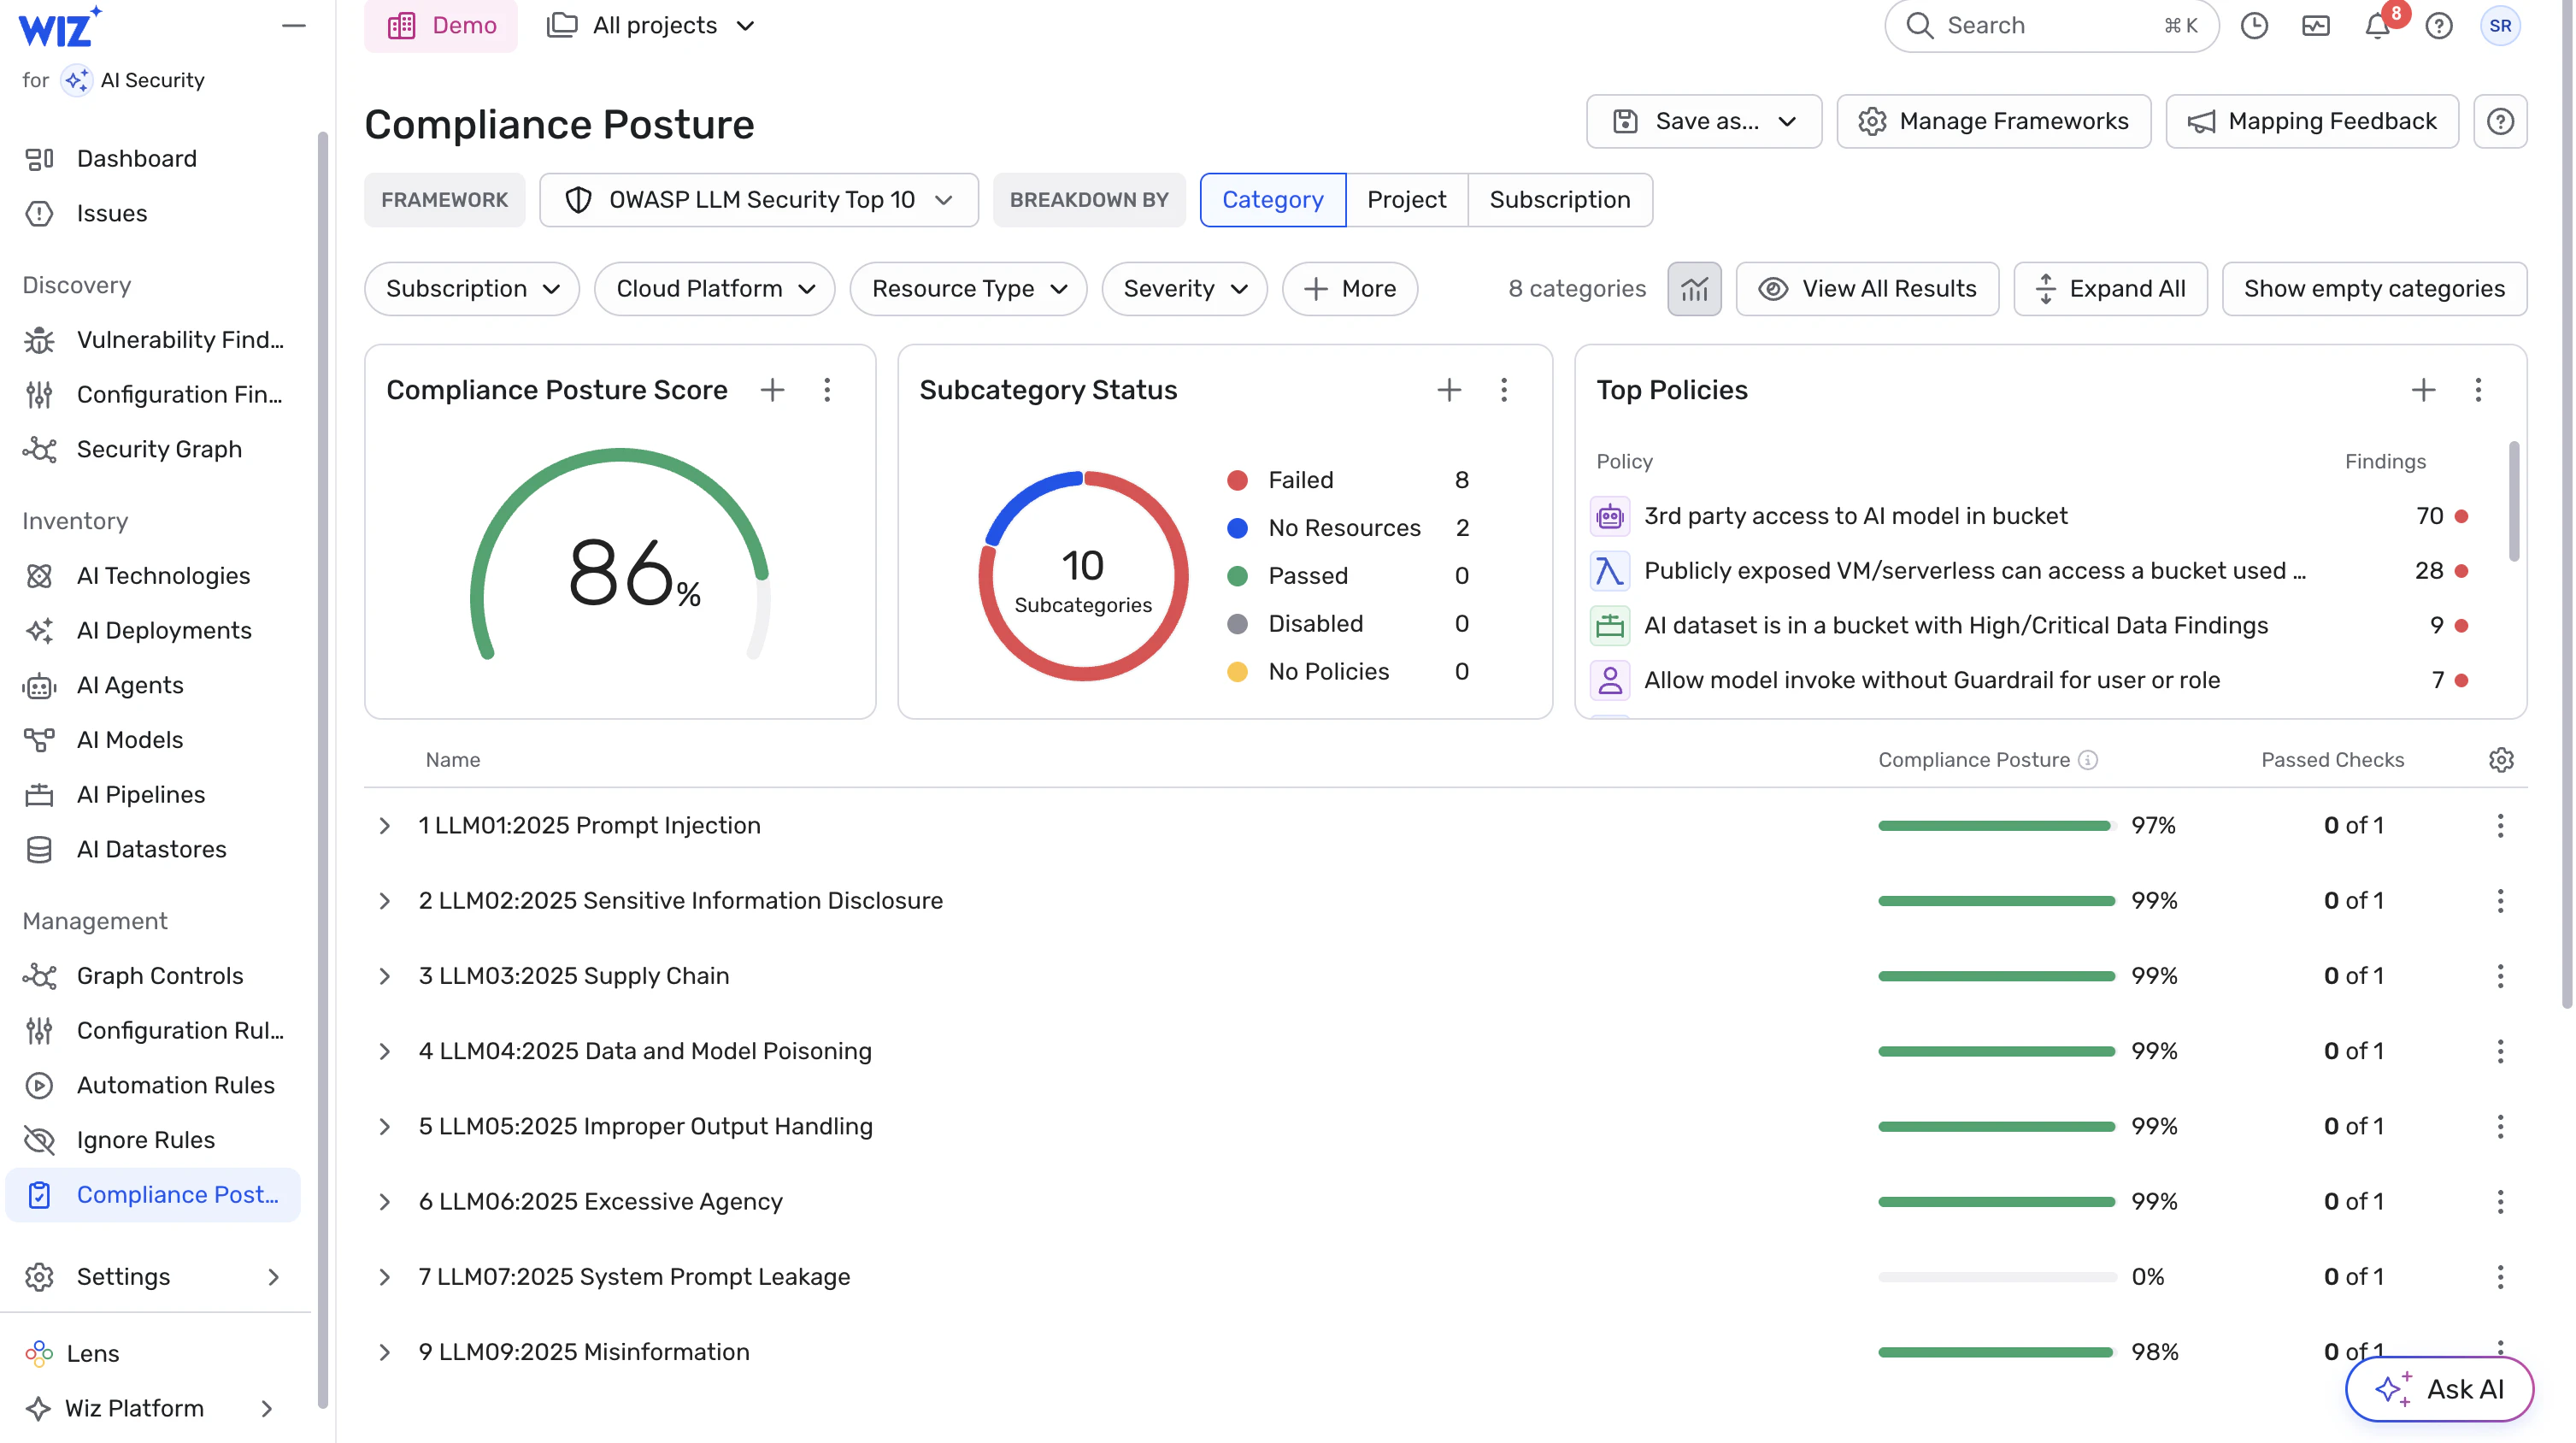Open row options for LLM03 Supply Chain
Viewport: 2576px width, 1443px height.
2500,976
